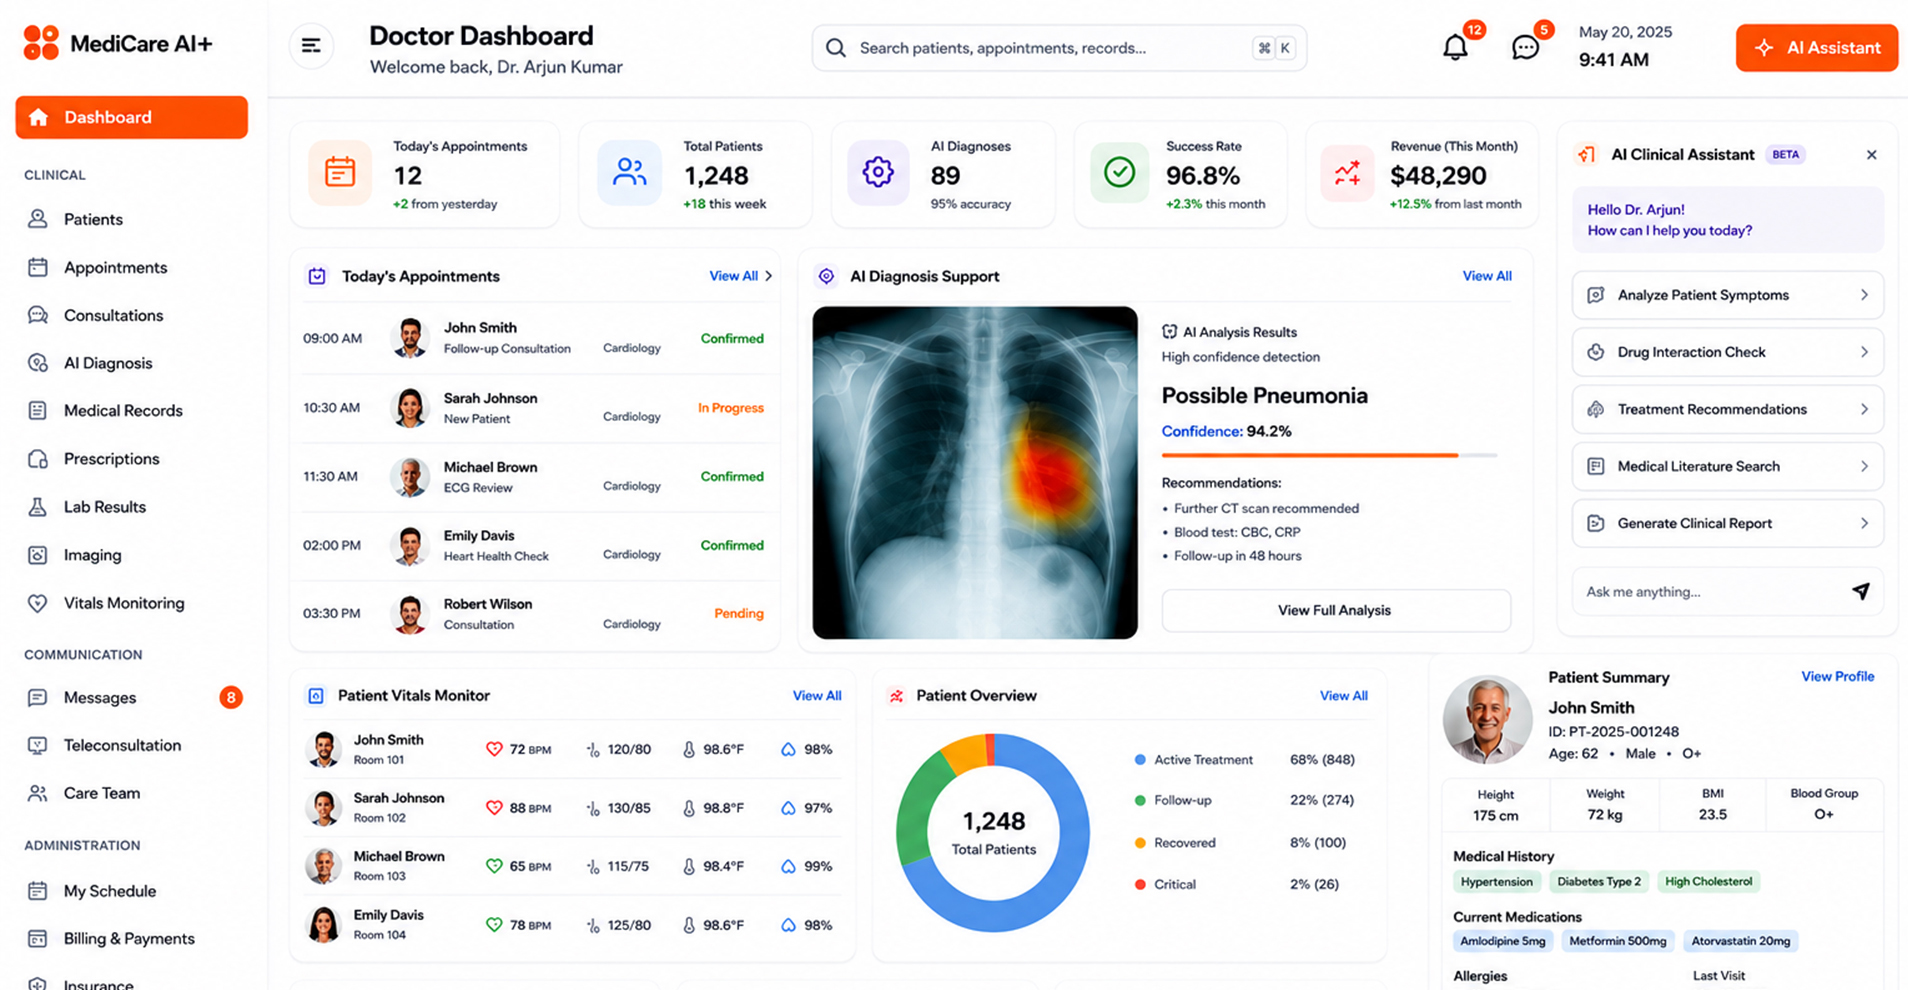Click View Full Analysis button

[1335, 610]
